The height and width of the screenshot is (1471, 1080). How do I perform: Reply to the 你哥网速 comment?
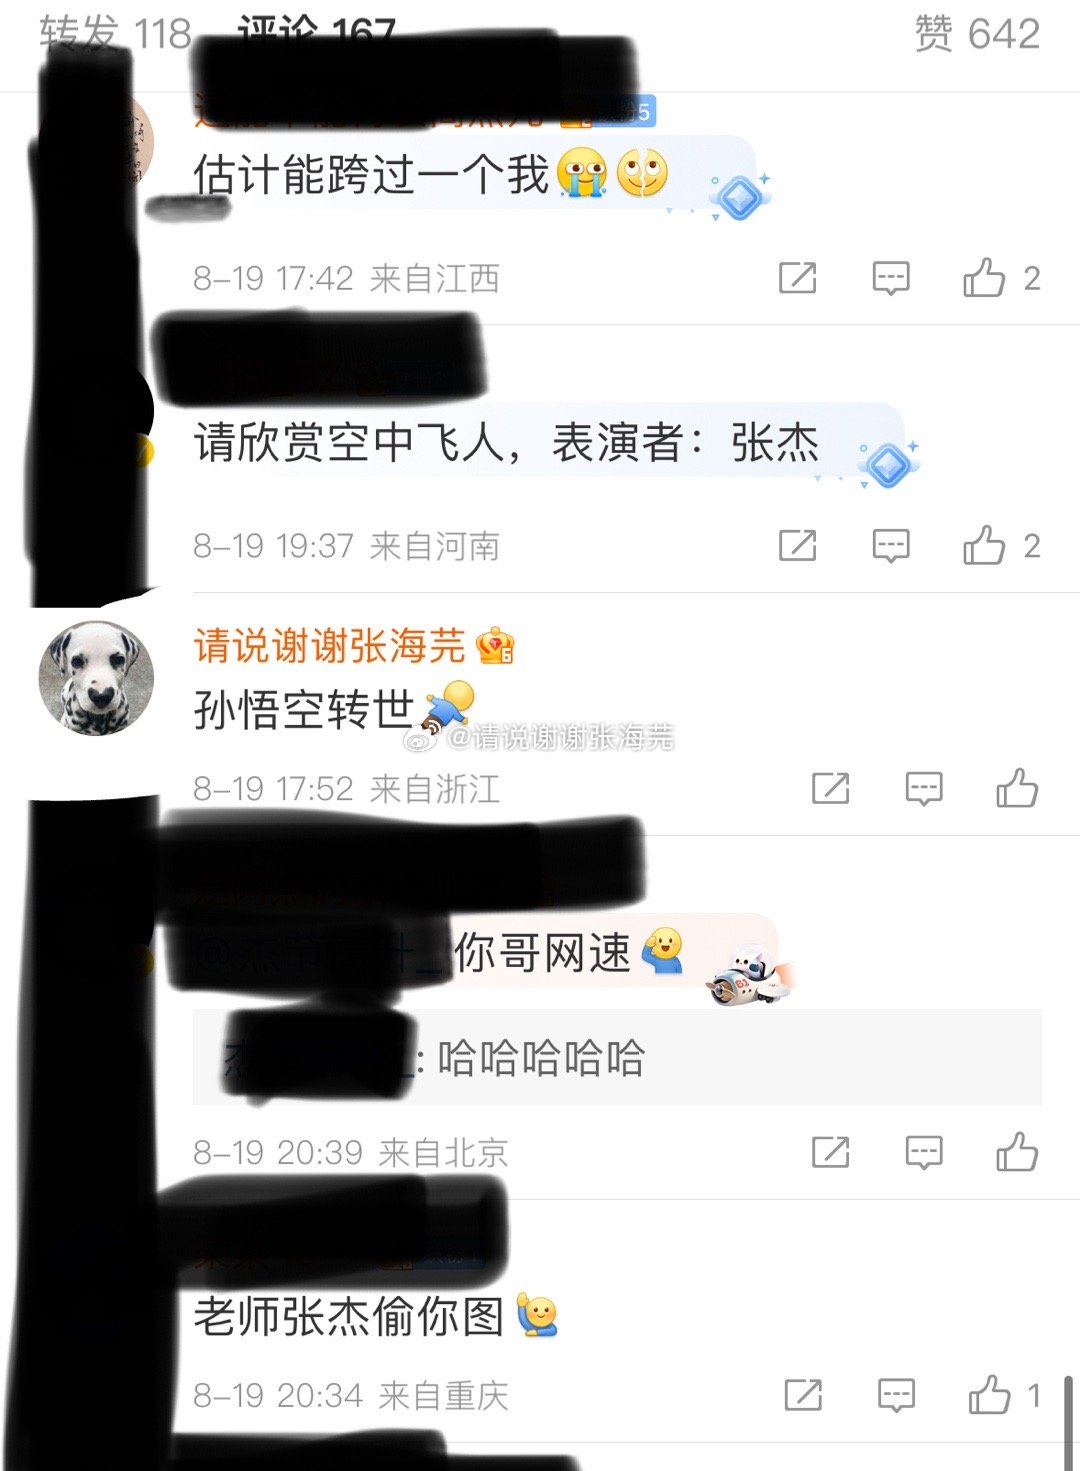click(924, 1153)
